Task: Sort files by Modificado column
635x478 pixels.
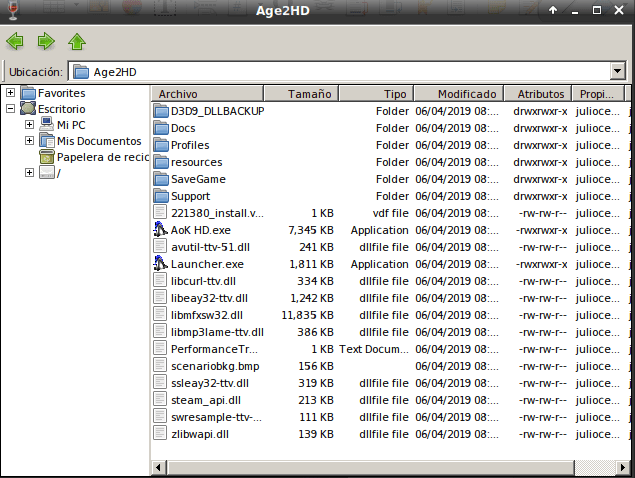Action: click(467, 94)
